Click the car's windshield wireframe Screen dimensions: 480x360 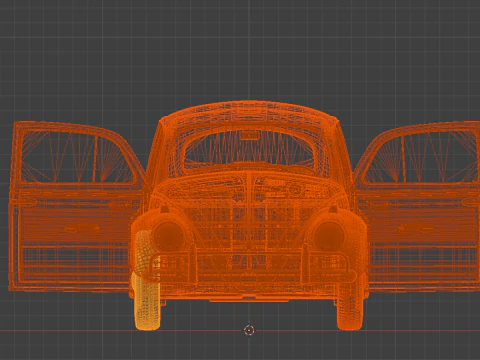point(249,149)
